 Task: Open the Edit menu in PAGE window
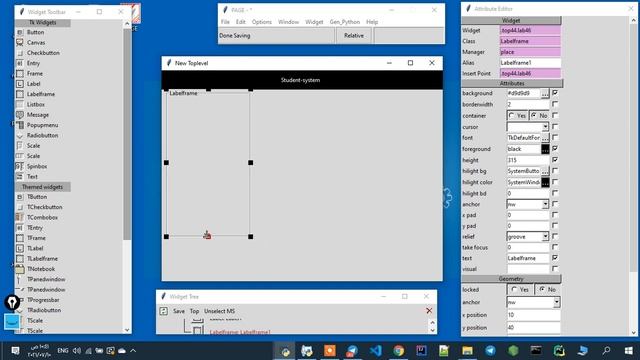point(240,22)
